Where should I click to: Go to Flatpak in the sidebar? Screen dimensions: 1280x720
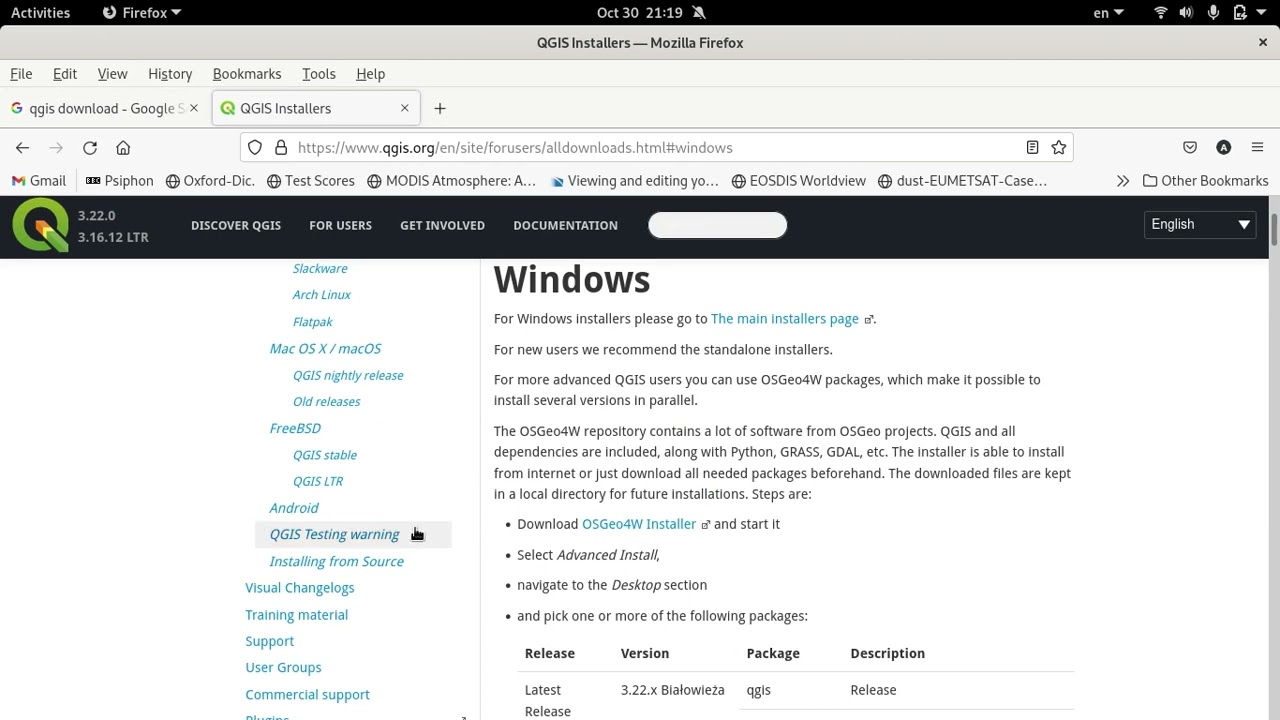click(x=313, y=322)
